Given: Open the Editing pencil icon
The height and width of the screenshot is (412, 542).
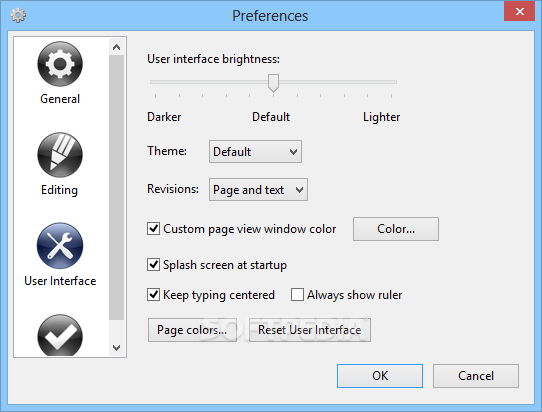Looking at the screenshot, I should (x=60, y=154).
